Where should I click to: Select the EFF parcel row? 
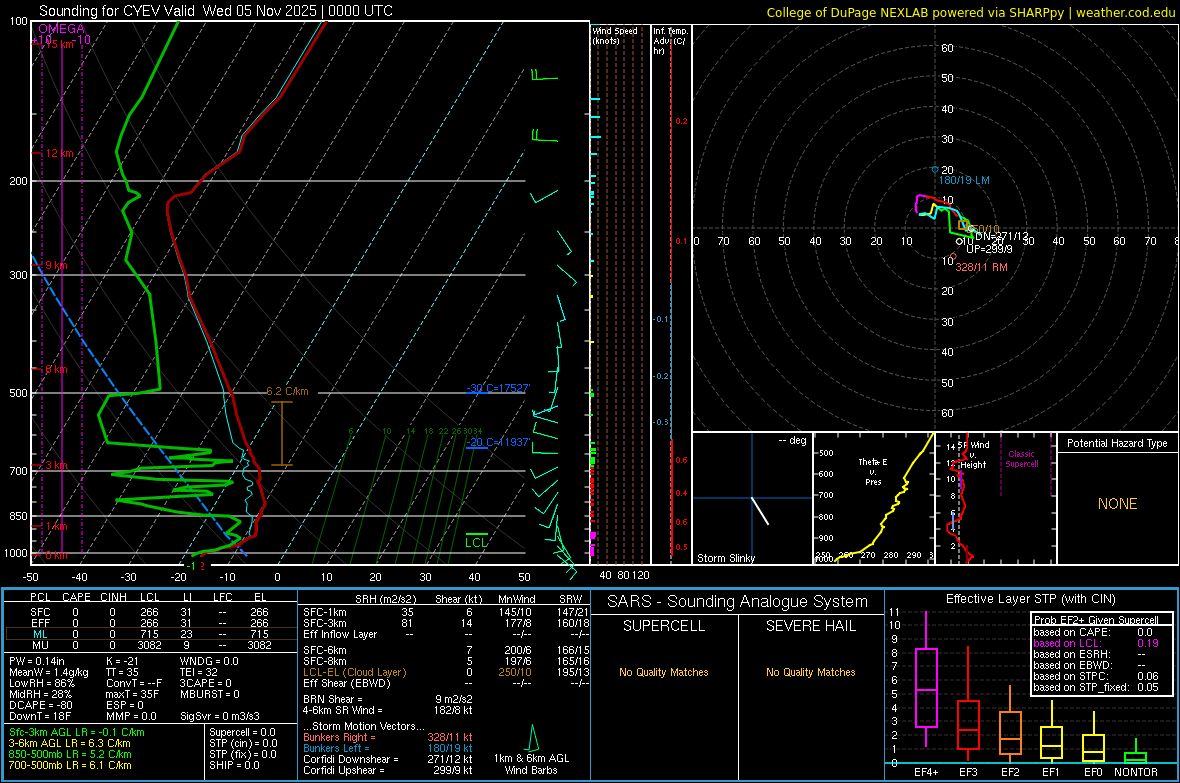(151, 623)
